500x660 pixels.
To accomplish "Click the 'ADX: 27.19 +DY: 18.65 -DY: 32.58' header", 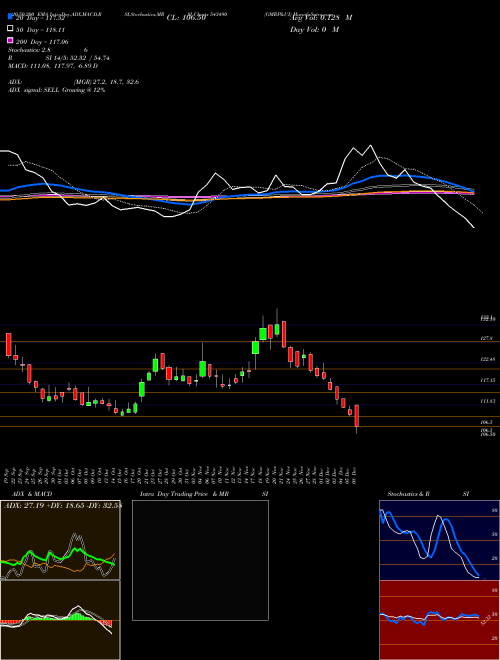I will (x=63, y=505).
